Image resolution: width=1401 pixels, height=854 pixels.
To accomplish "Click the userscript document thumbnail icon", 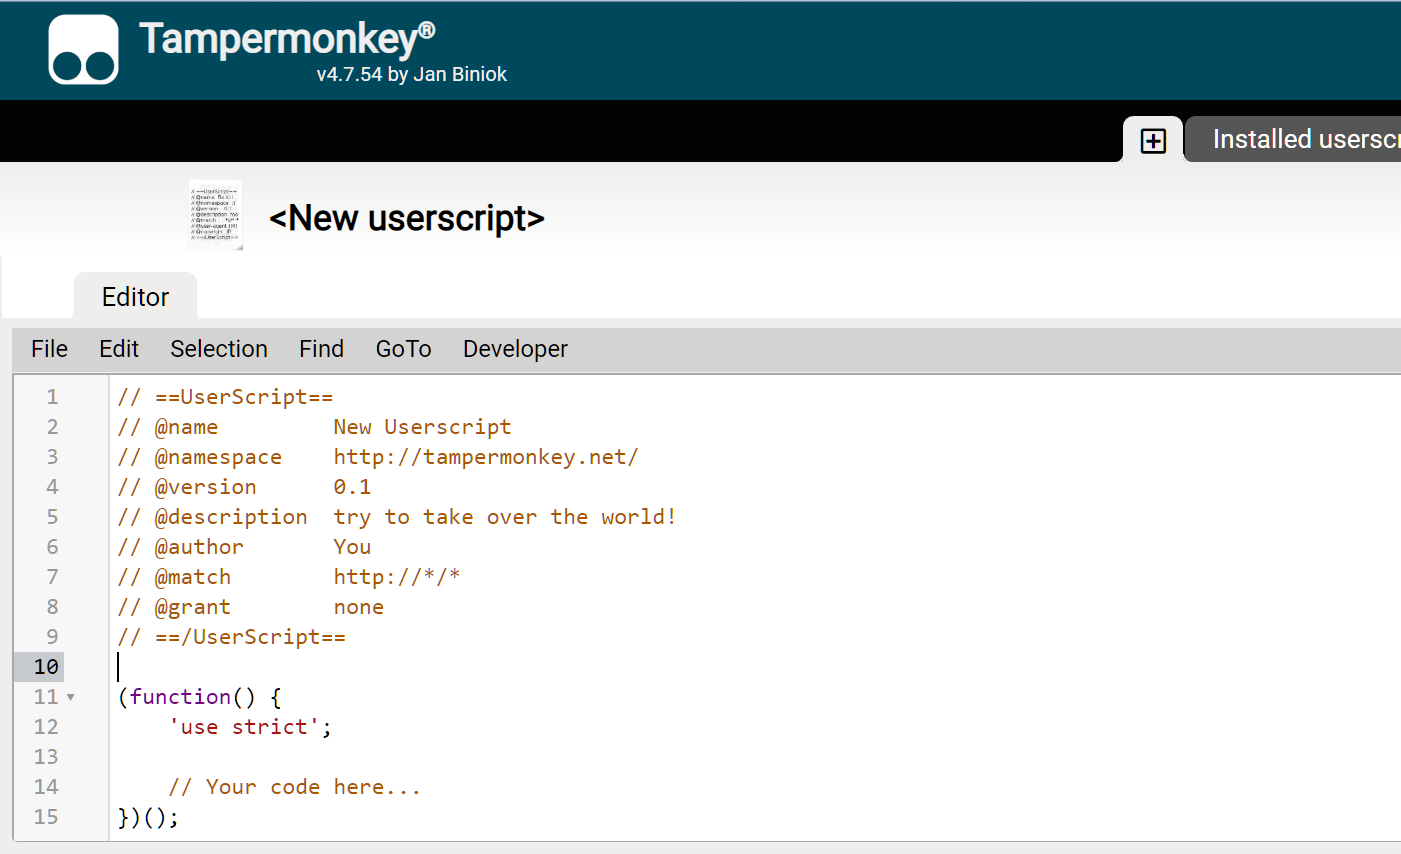I will pos(215,215).
